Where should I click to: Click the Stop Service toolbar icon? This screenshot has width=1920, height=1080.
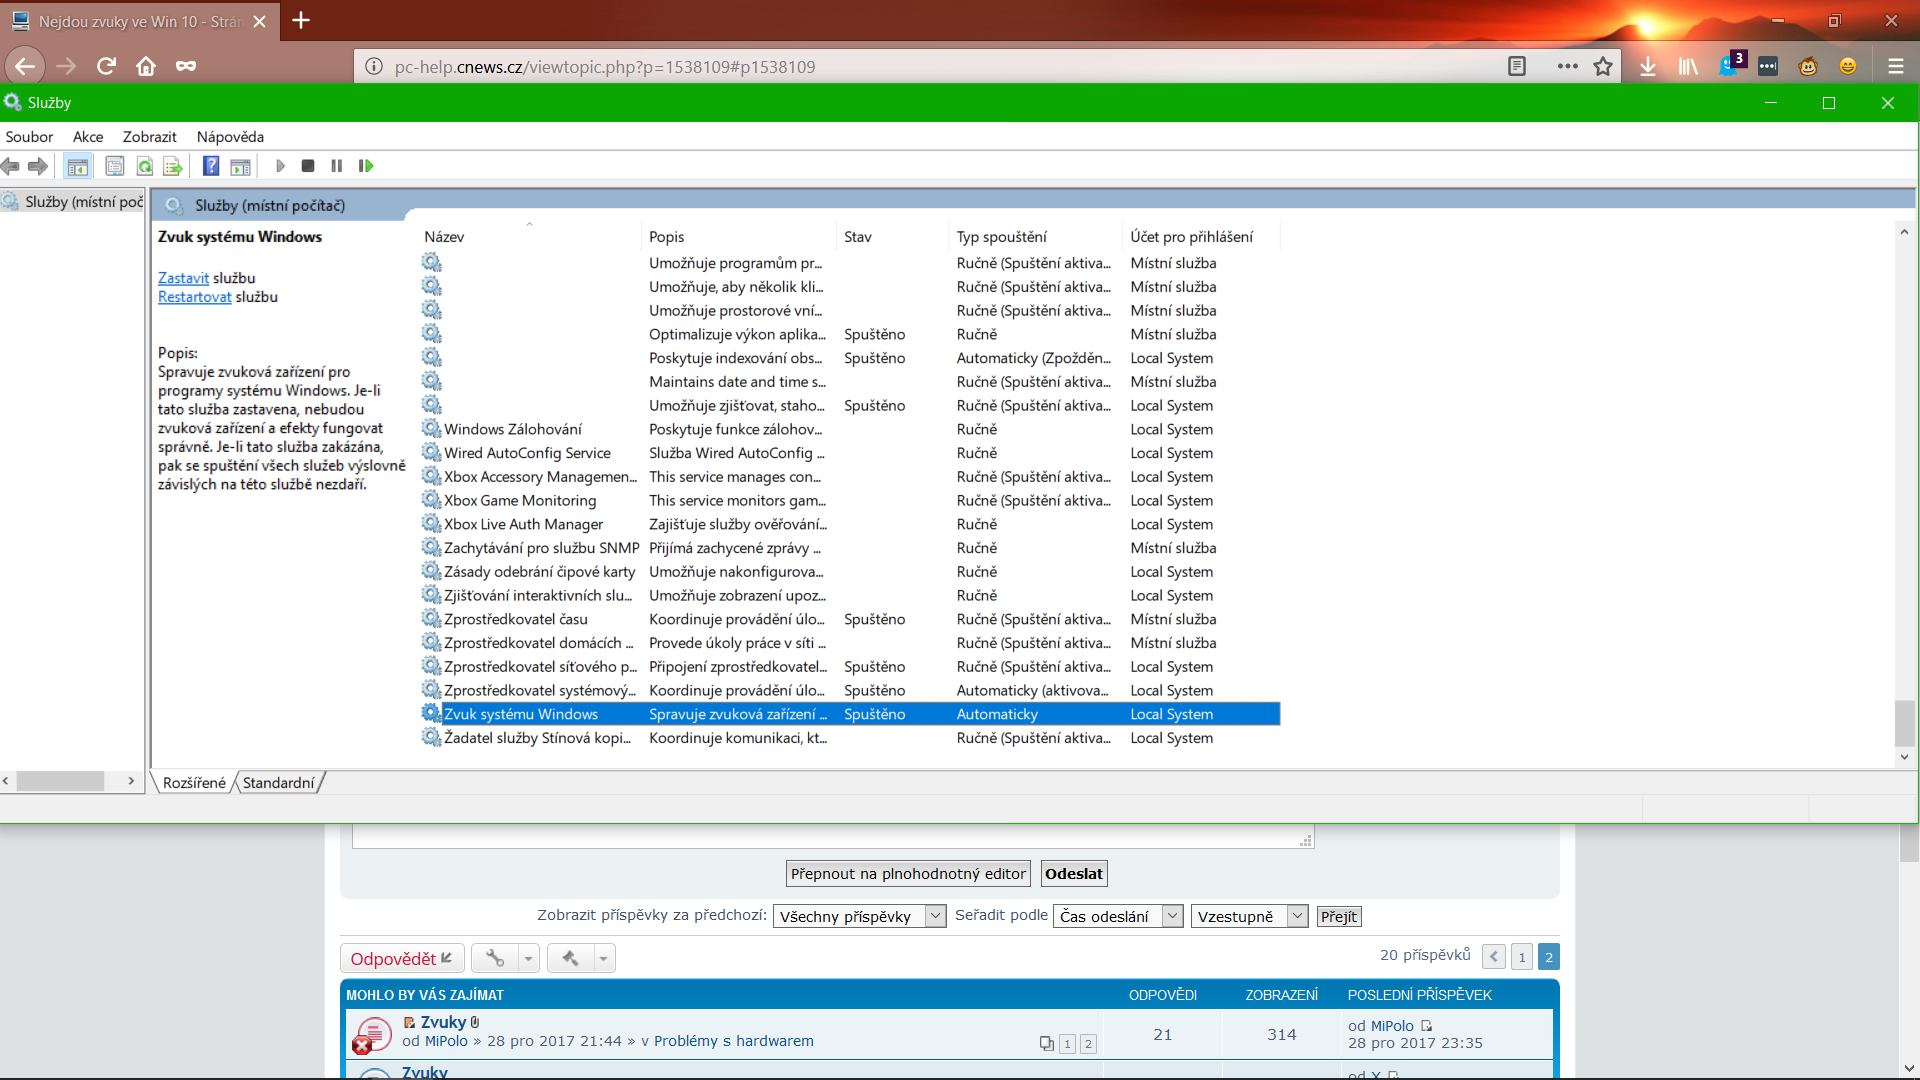308,166
